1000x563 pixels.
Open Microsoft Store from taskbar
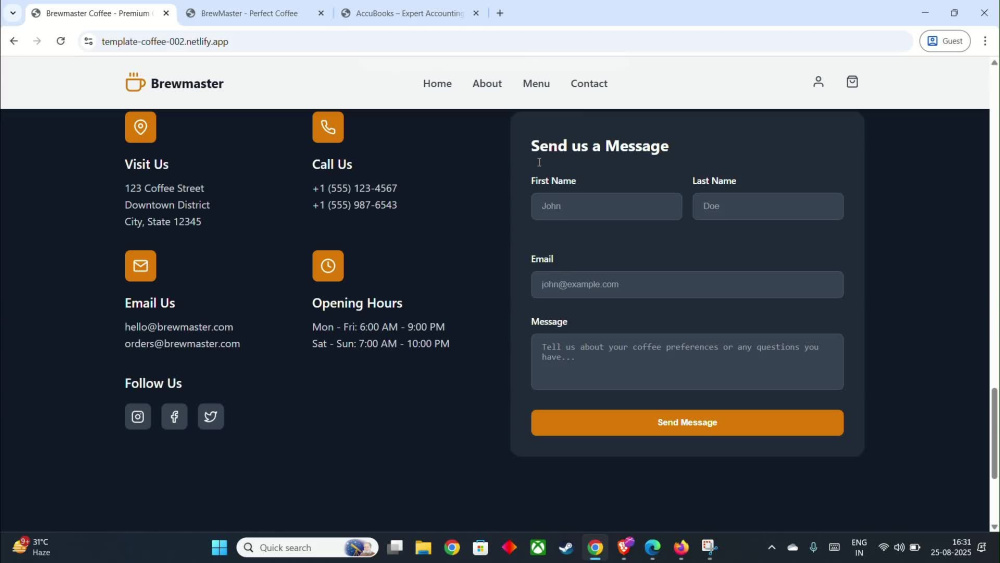tap(480, 547)
